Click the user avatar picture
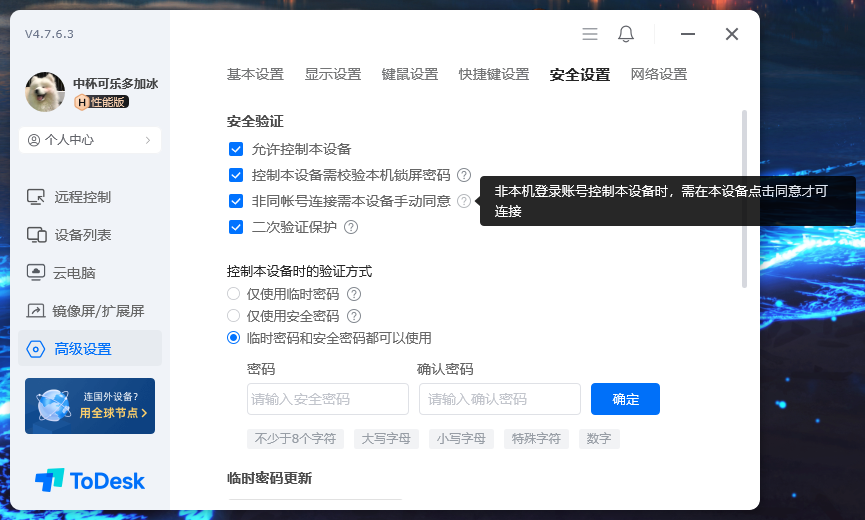The height and width of the screenshot is (520, 865). [x=45, y=92]
